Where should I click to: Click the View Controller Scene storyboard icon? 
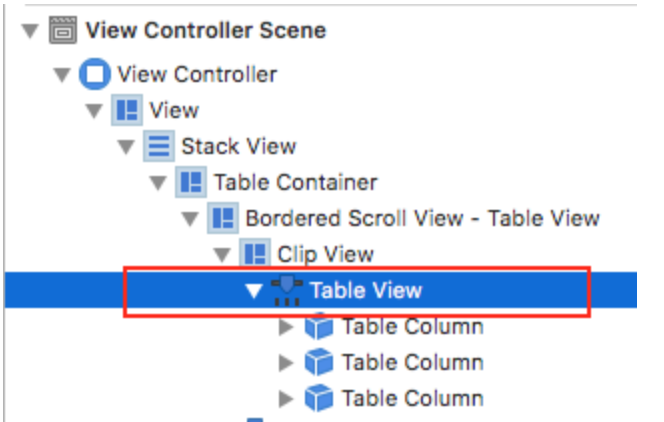coord(61,30)
